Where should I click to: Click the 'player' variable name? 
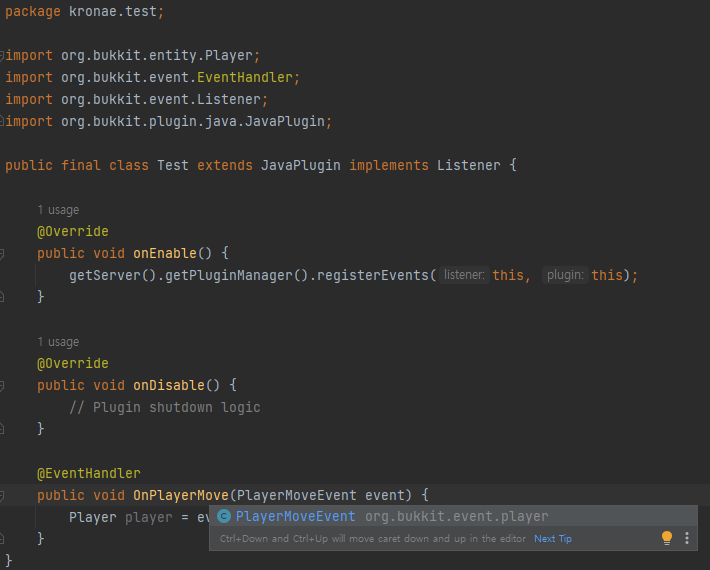(x=149, y=517)
